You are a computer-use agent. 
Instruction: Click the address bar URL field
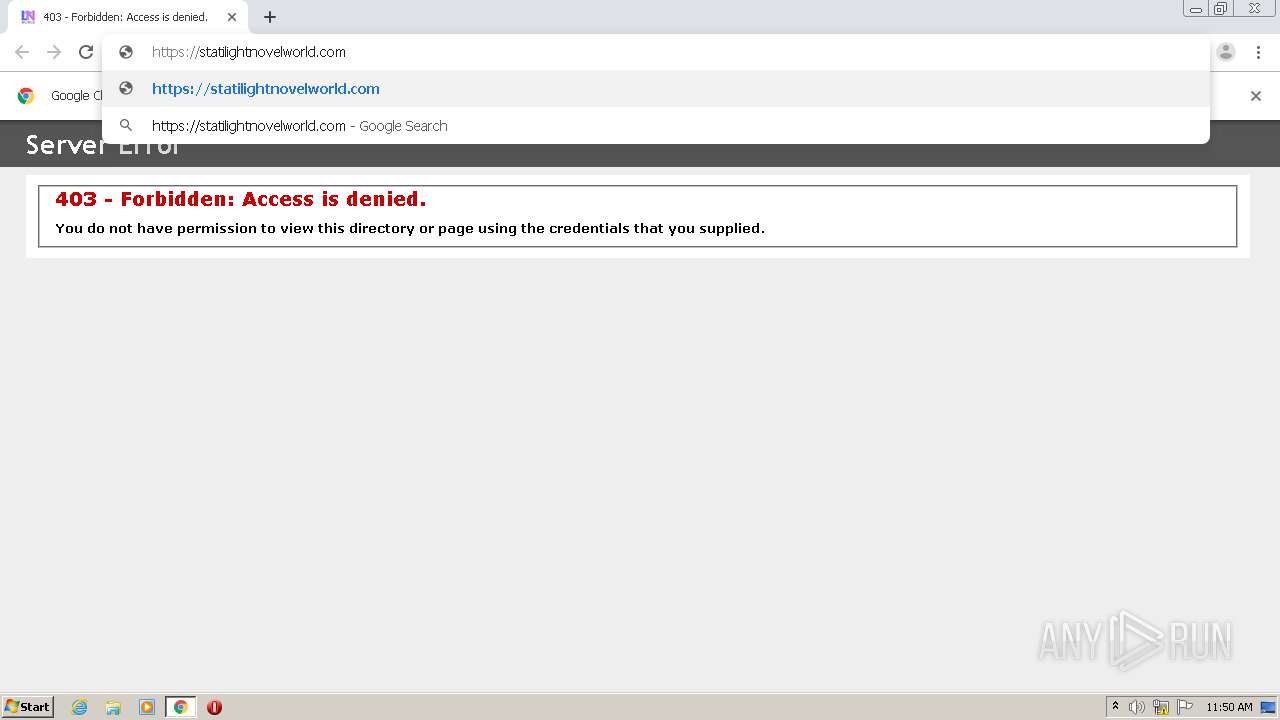pyautogui.click(x=655, y=52)
